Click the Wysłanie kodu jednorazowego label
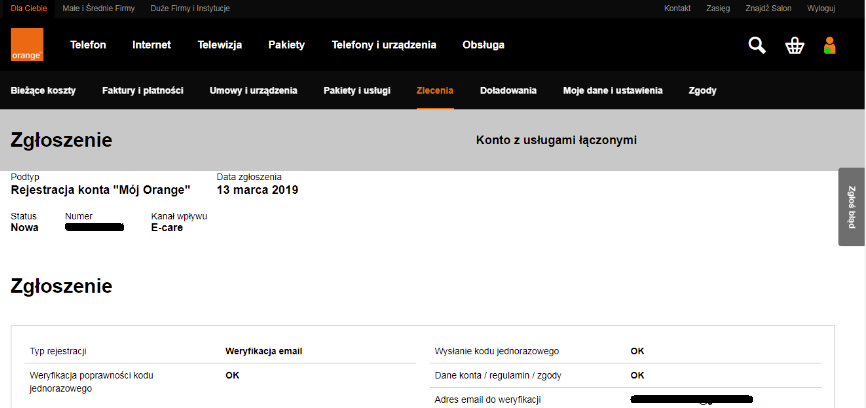Image resolution: width=866 pixels, height=408 pixels. (497, 351)
